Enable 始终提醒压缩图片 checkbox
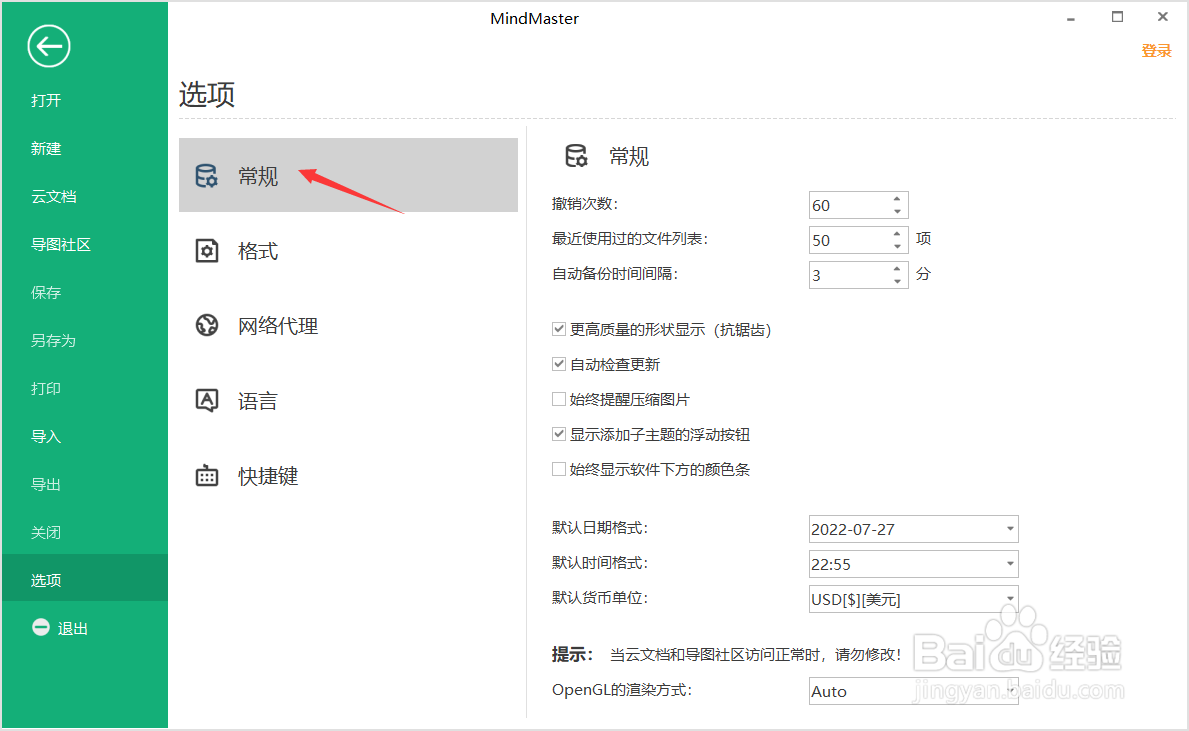The height and width of the screenshot is (731, 1189). 559,399
